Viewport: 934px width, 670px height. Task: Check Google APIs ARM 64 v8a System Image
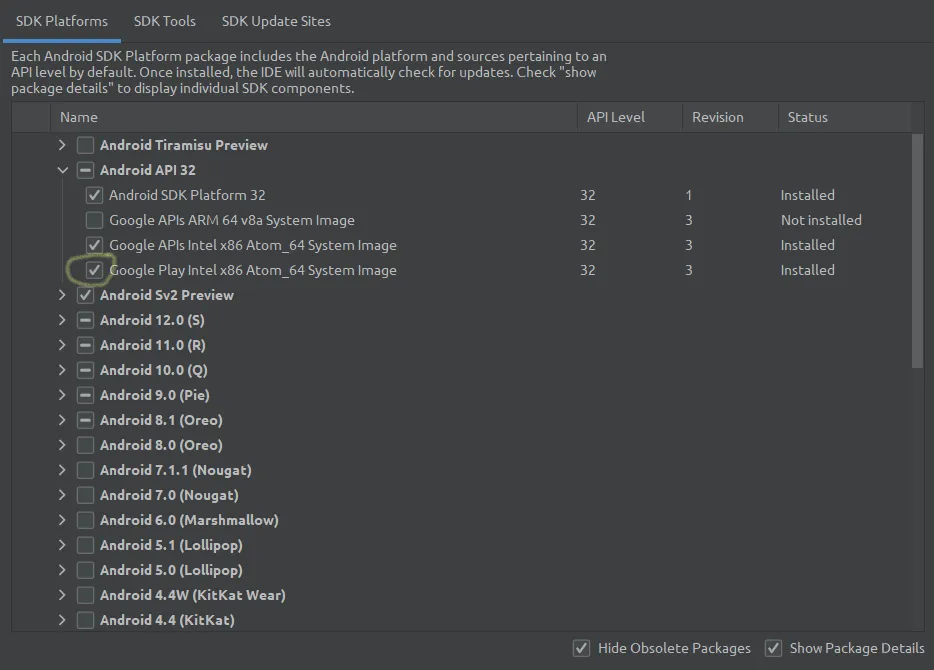[x=95, y=220]
